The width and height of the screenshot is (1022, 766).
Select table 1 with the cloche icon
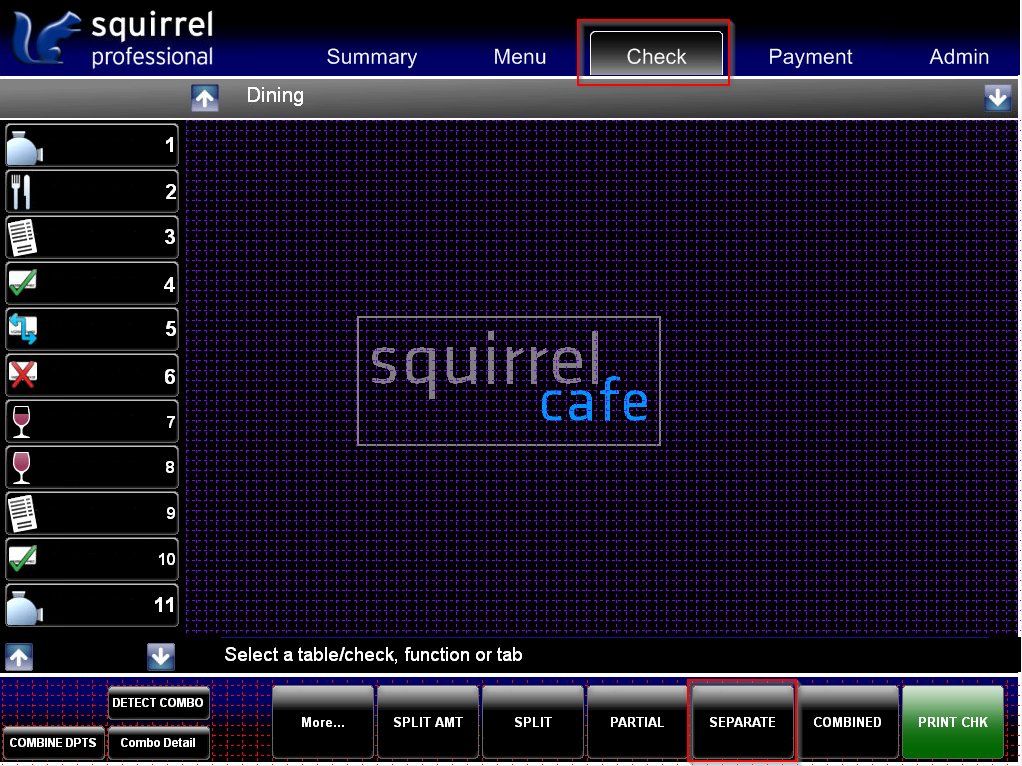pos(92,145)
